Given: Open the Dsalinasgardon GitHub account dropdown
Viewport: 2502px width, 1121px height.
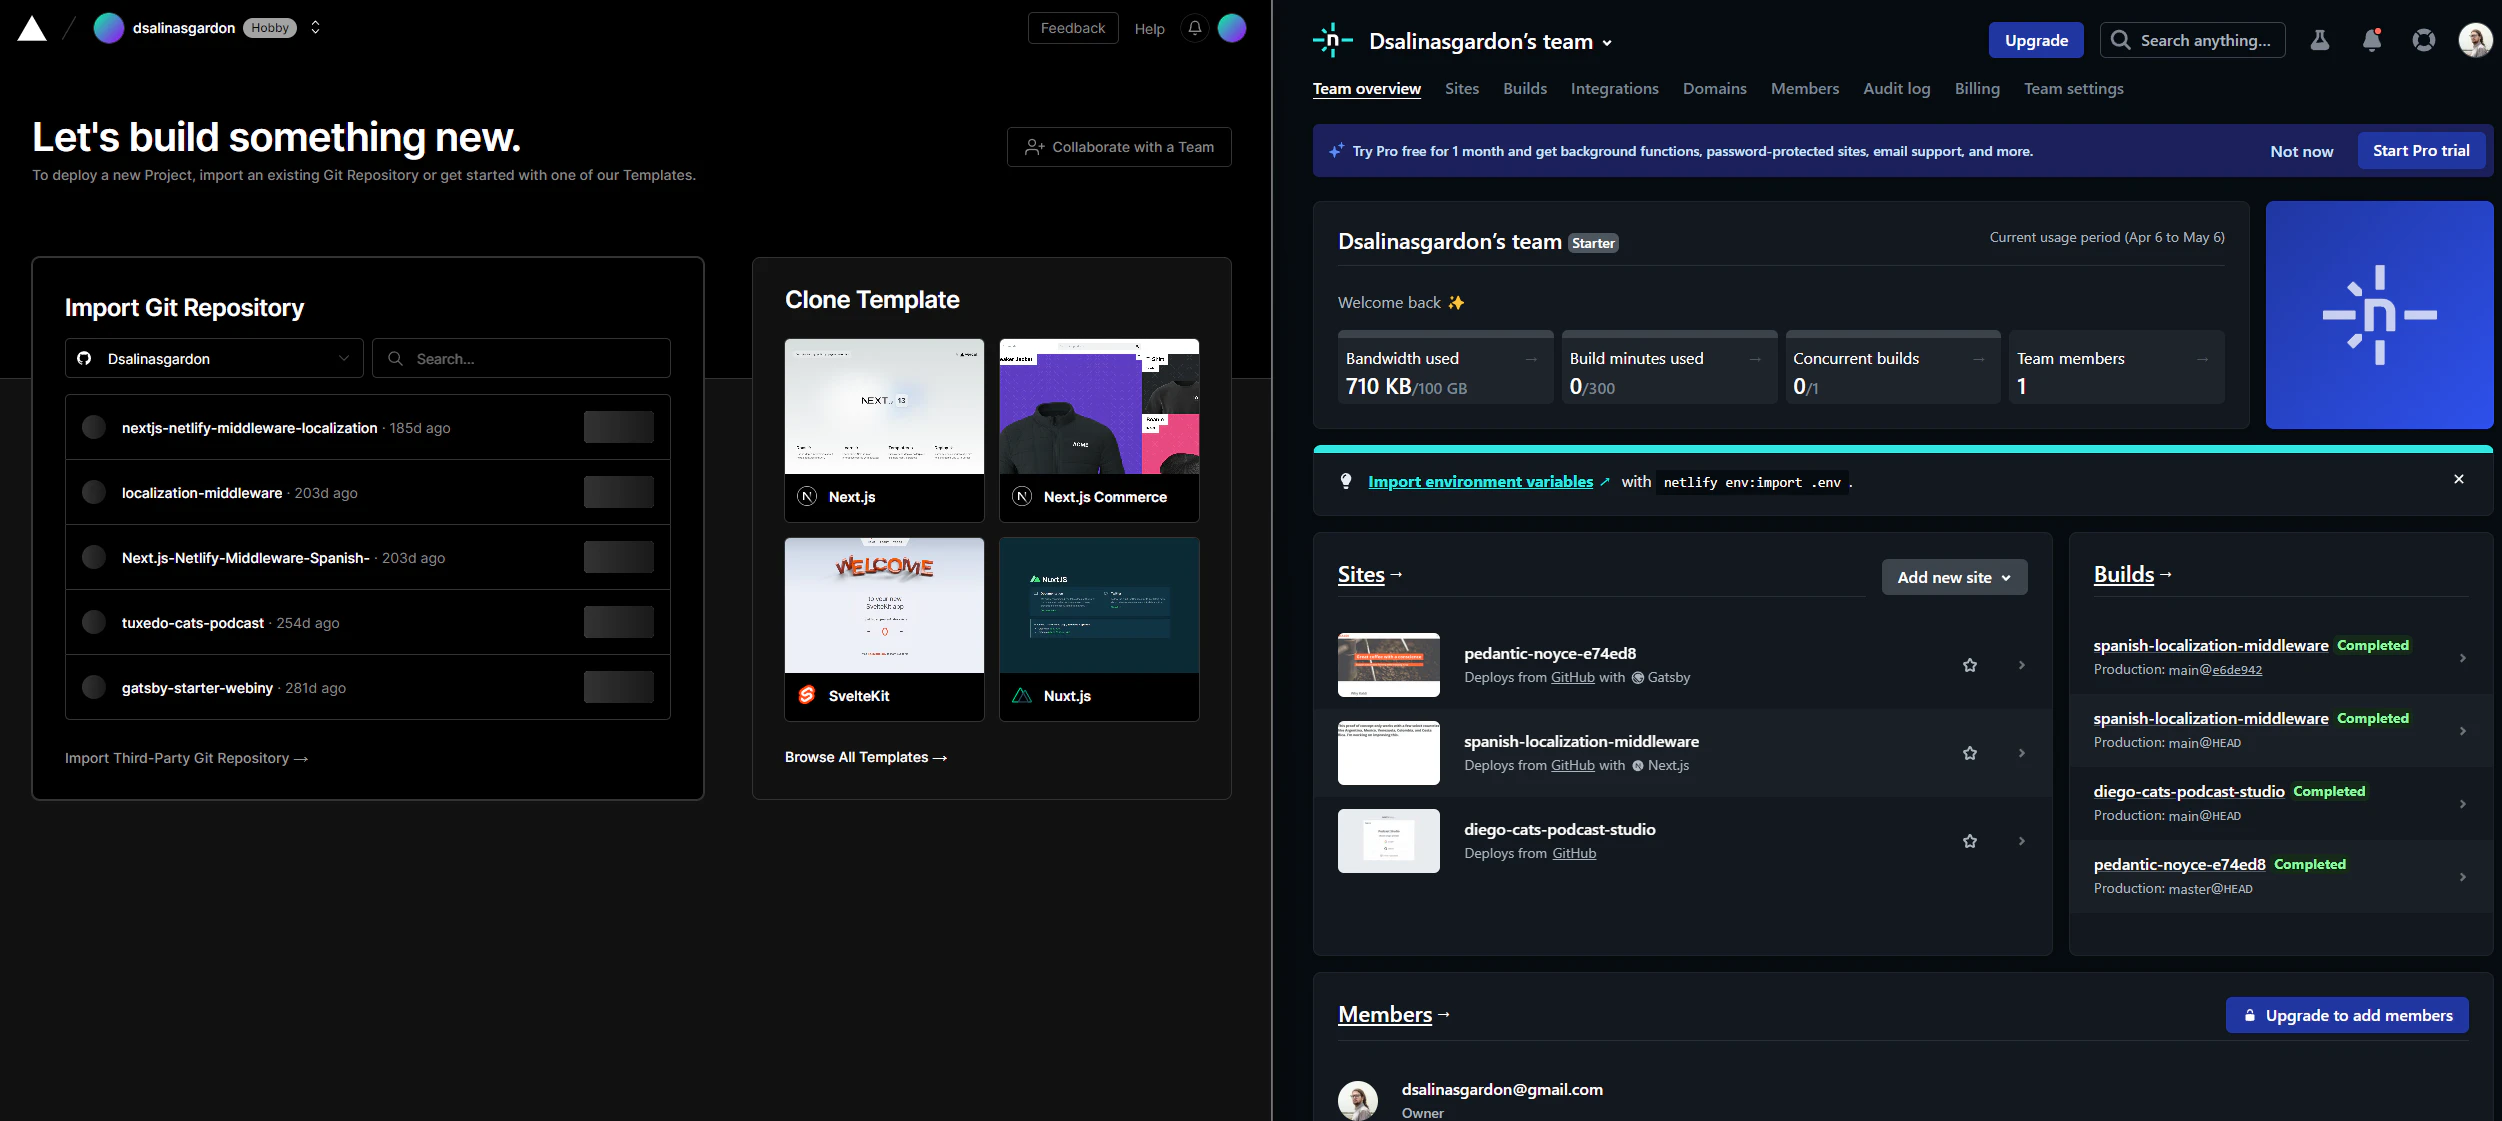Looking at the screenshot, I should coord(214,358).
